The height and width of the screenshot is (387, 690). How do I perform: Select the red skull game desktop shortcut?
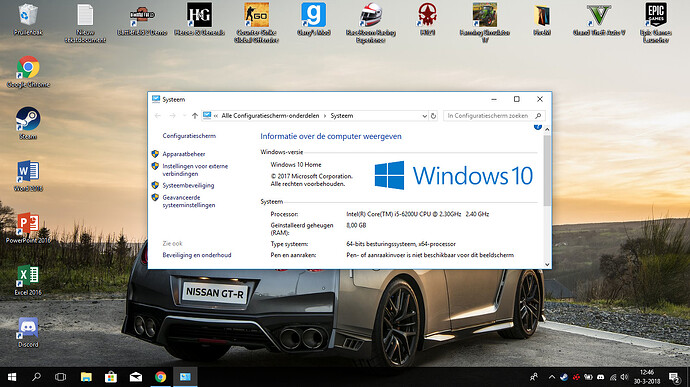tap(428, 19)
